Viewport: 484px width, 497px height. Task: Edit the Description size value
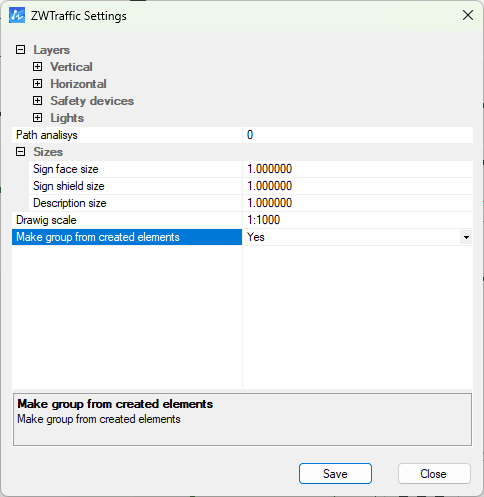(x=358, y=203)
